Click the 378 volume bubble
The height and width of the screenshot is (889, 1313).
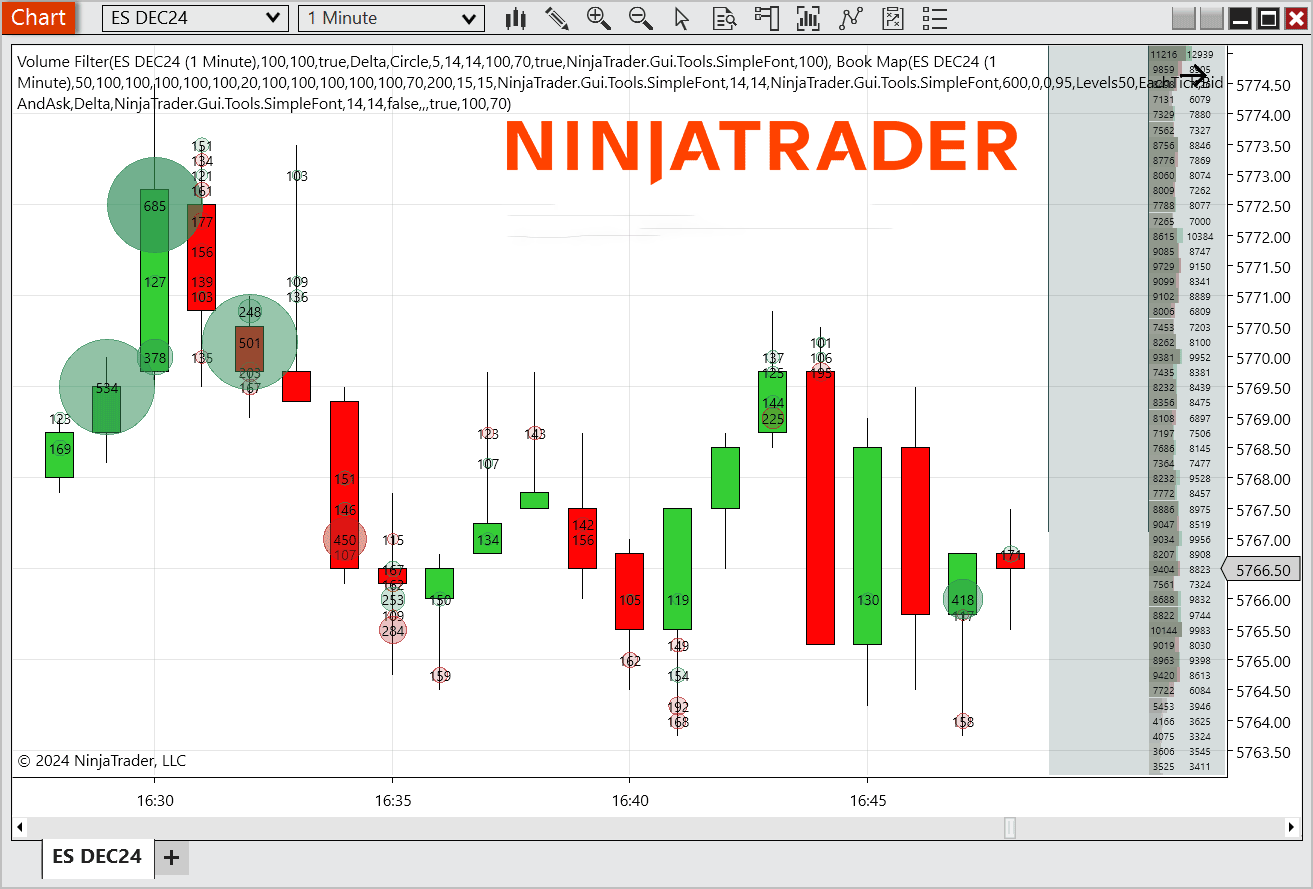[x=155, y=357]
